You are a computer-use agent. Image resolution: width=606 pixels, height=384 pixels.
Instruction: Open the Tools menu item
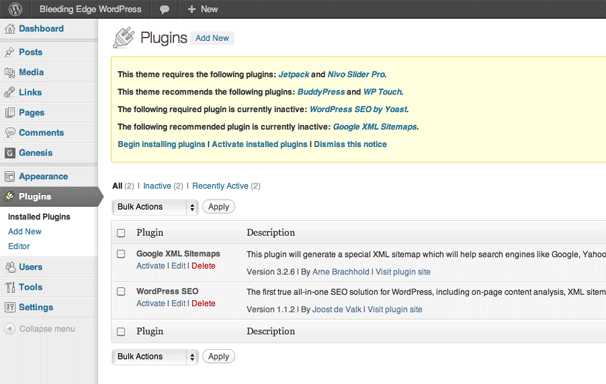[x=31, y=287]
